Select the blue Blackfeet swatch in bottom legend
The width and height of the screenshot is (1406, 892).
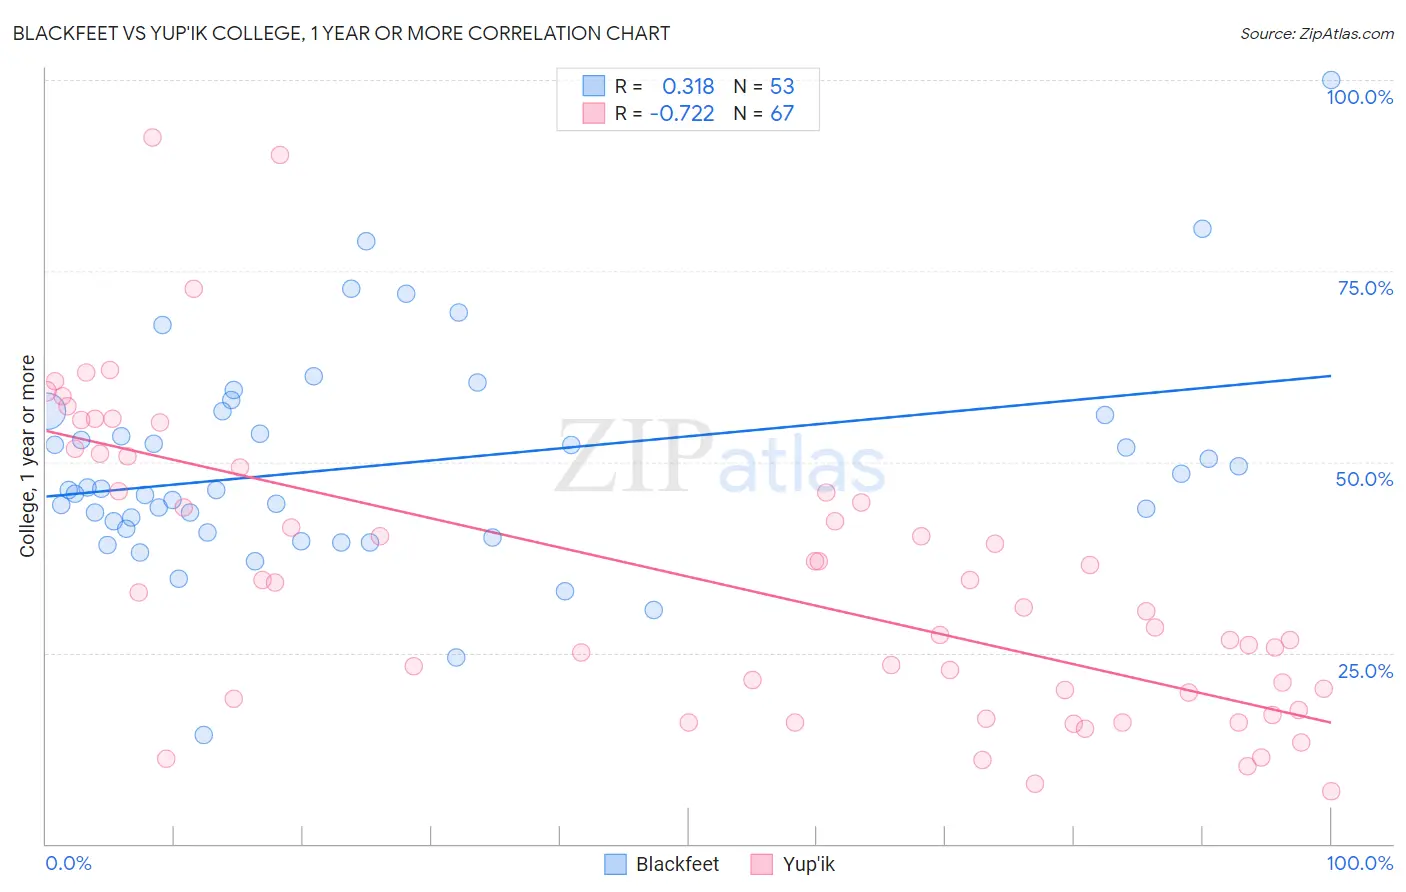[x=615, y=864]
